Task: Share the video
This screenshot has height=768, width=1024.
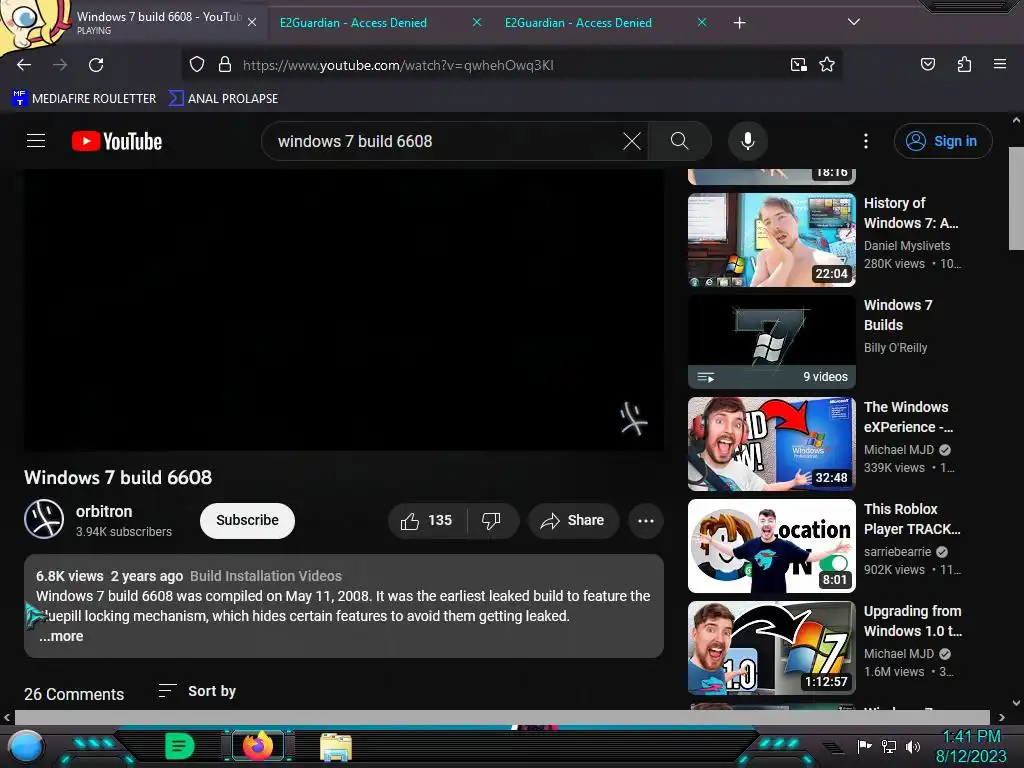Action: 573,520
